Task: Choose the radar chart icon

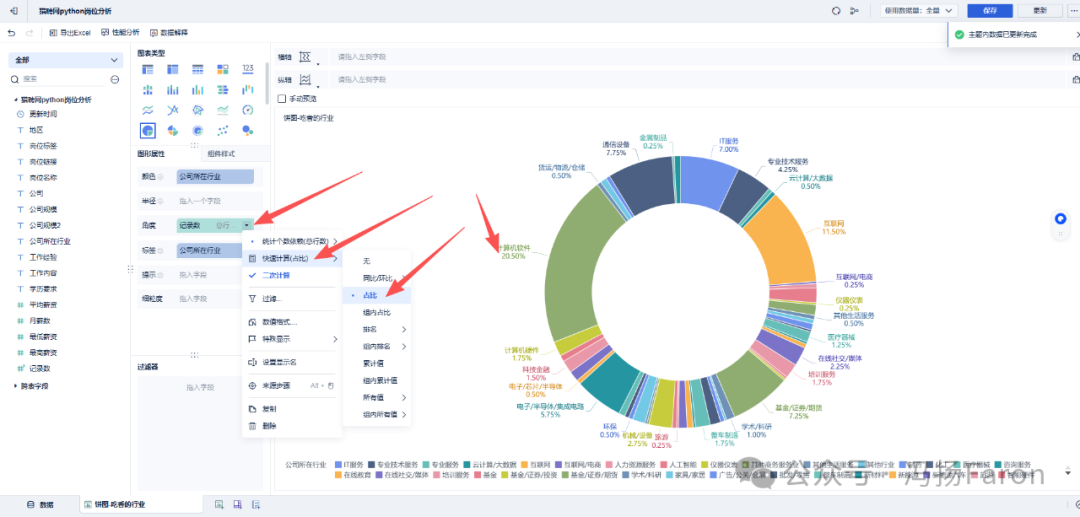Action: pos(198,109)
